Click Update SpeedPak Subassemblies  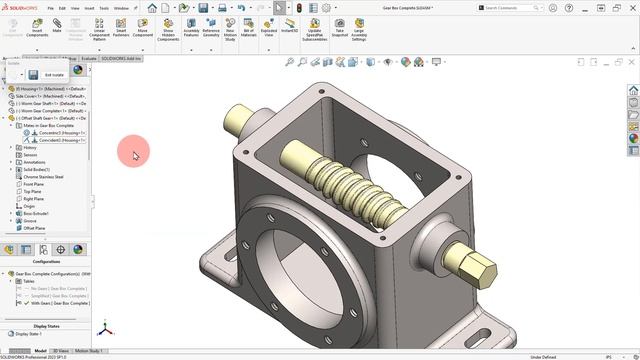315,29
